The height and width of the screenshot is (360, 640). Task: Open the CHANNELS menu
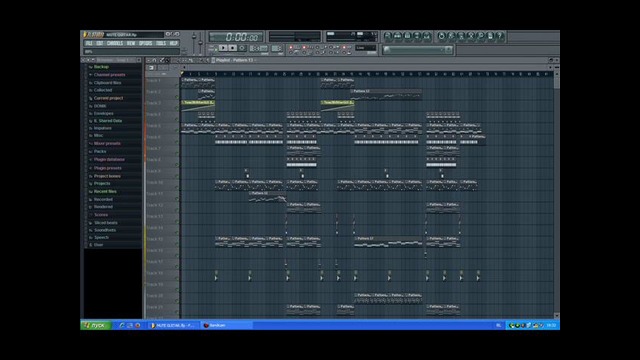tap(115, 43)
